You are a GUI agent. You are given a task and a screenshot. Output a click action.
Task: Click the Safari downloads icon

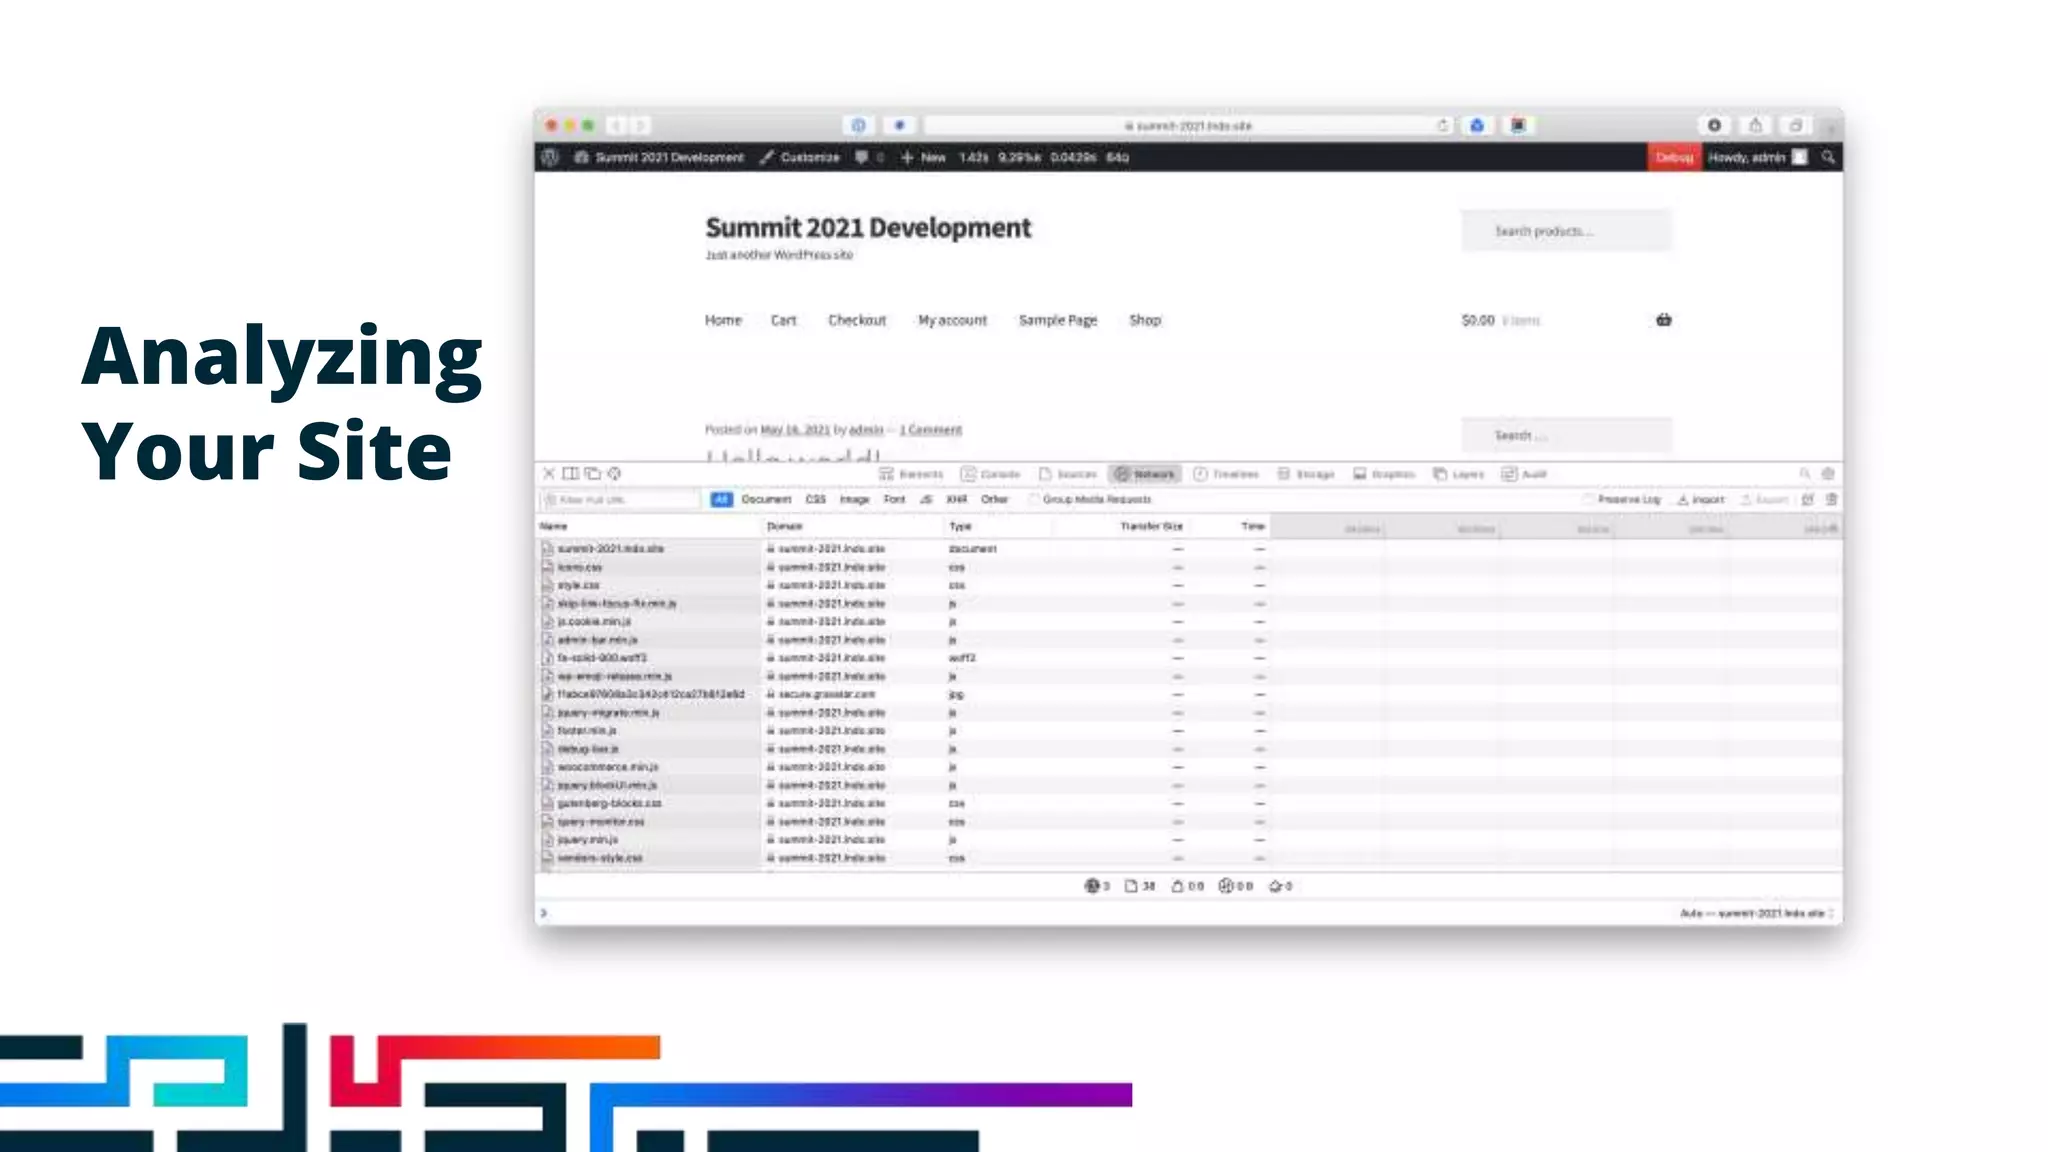point(1714,125)
